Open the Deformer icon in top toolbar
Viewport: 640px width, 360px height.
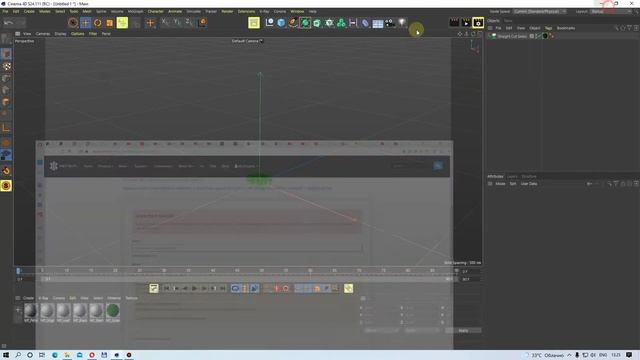point(365,23)
